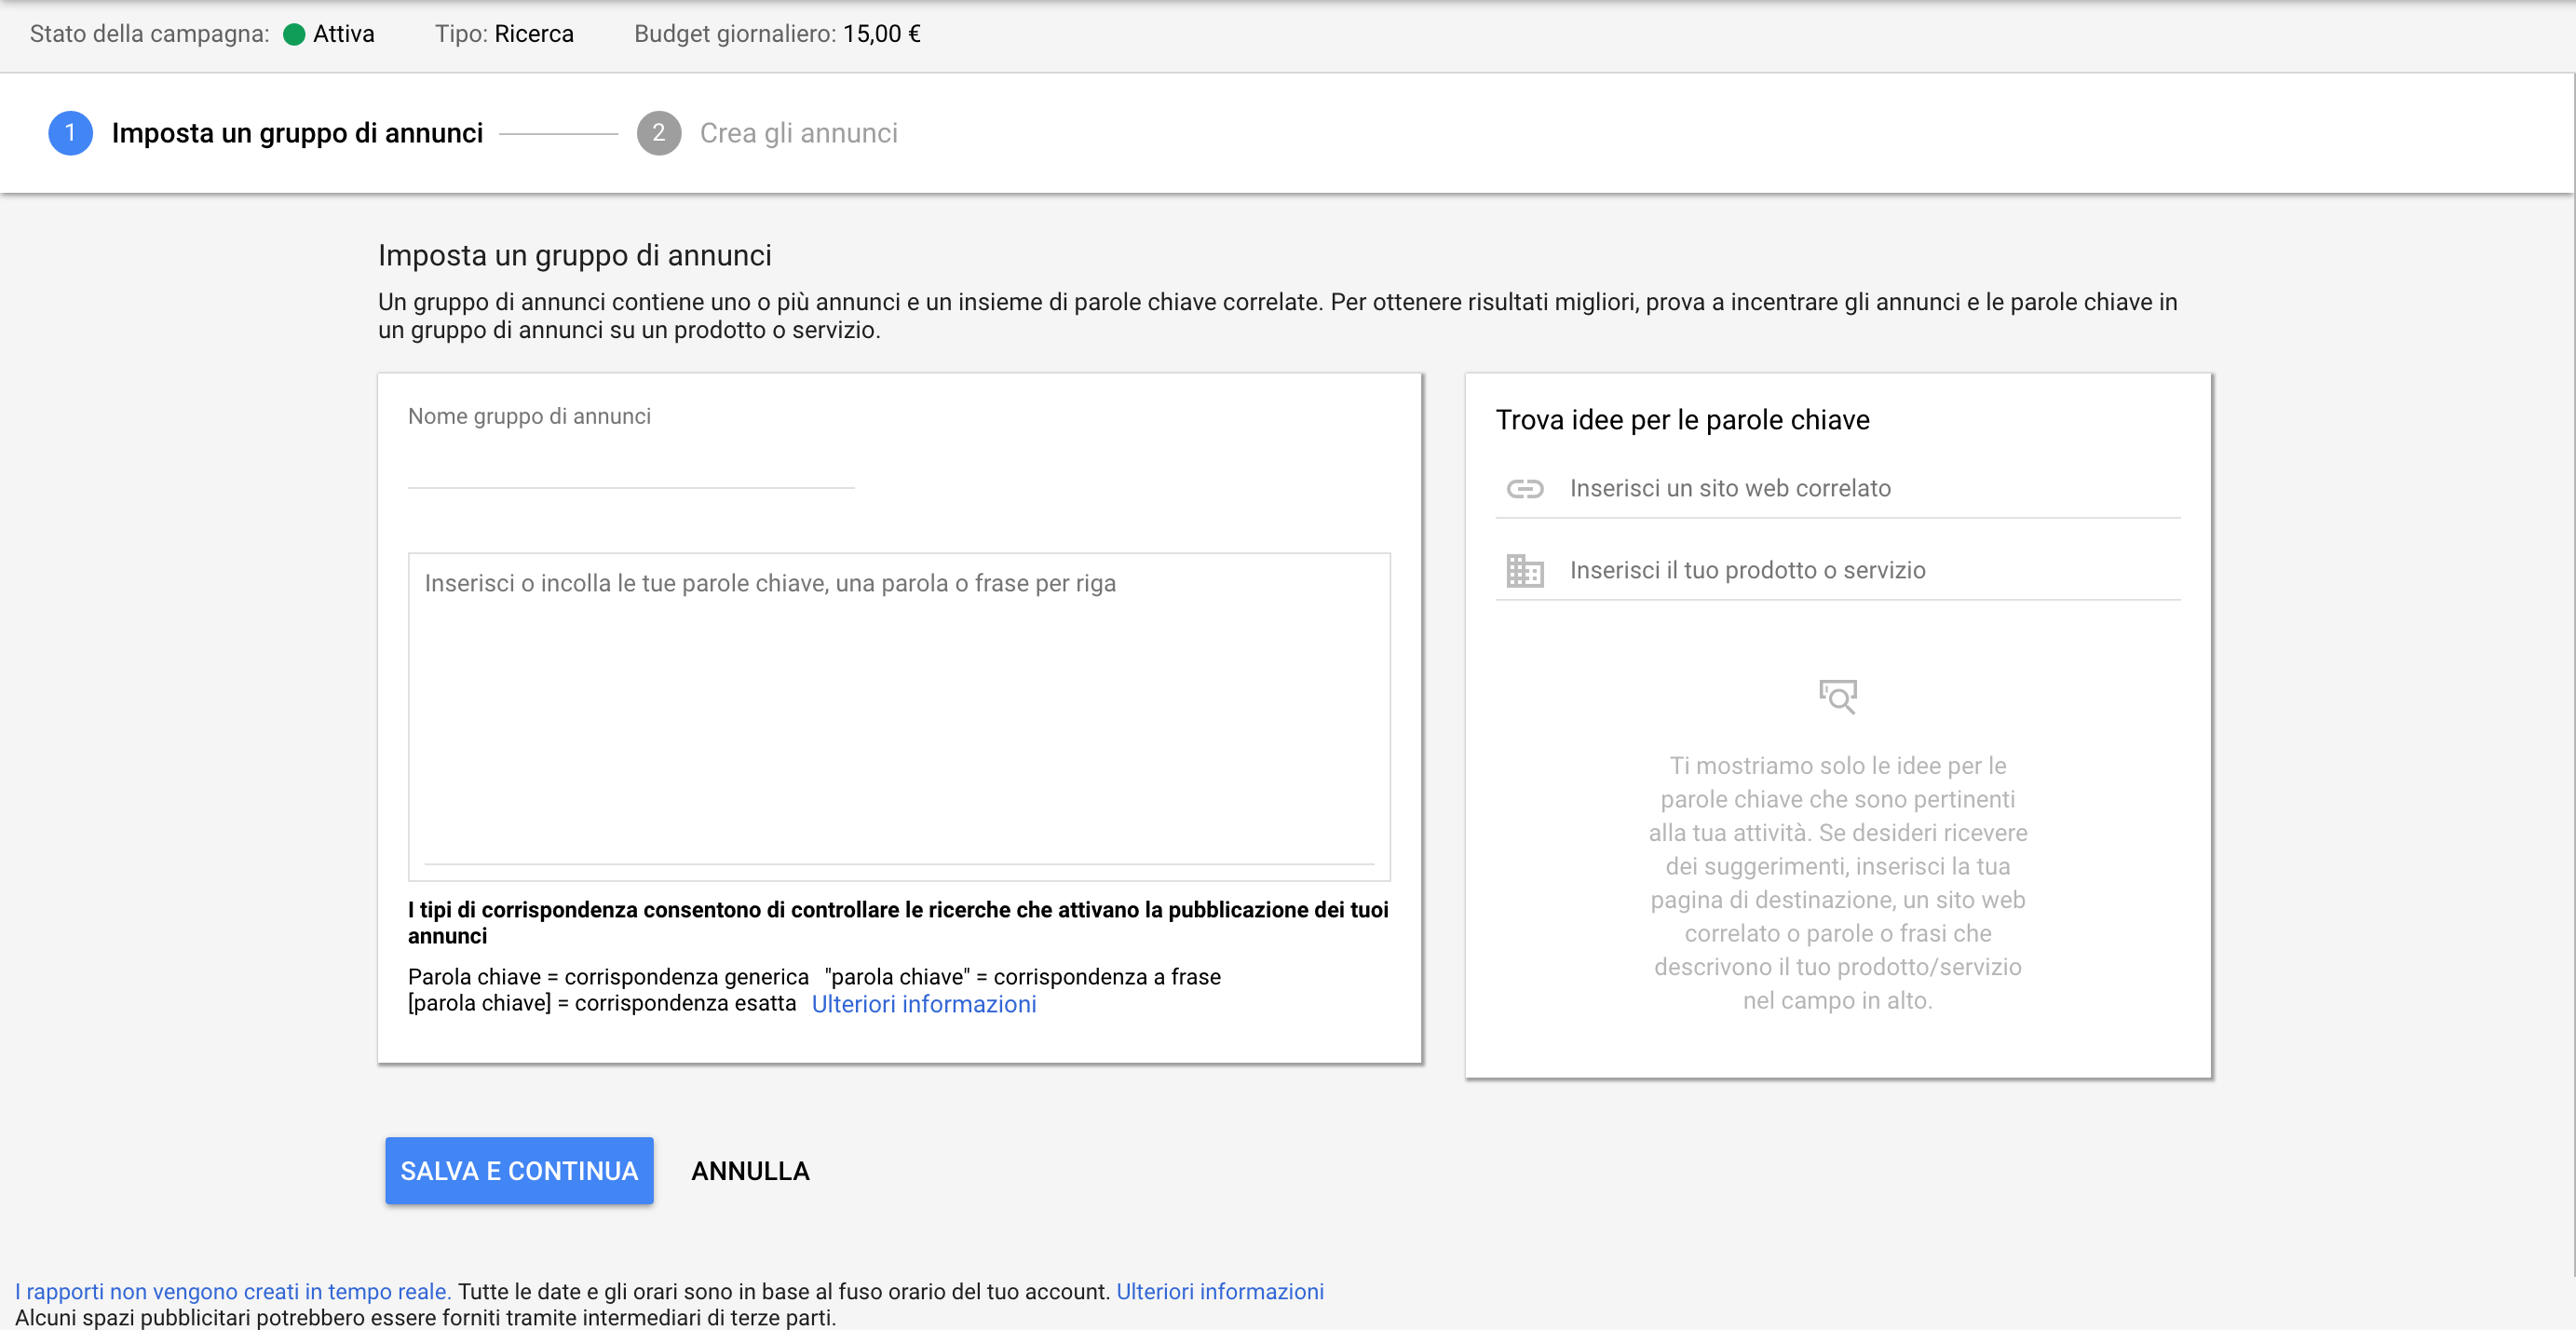Click the 'Attiva' campaign status text

click(344, 34)
